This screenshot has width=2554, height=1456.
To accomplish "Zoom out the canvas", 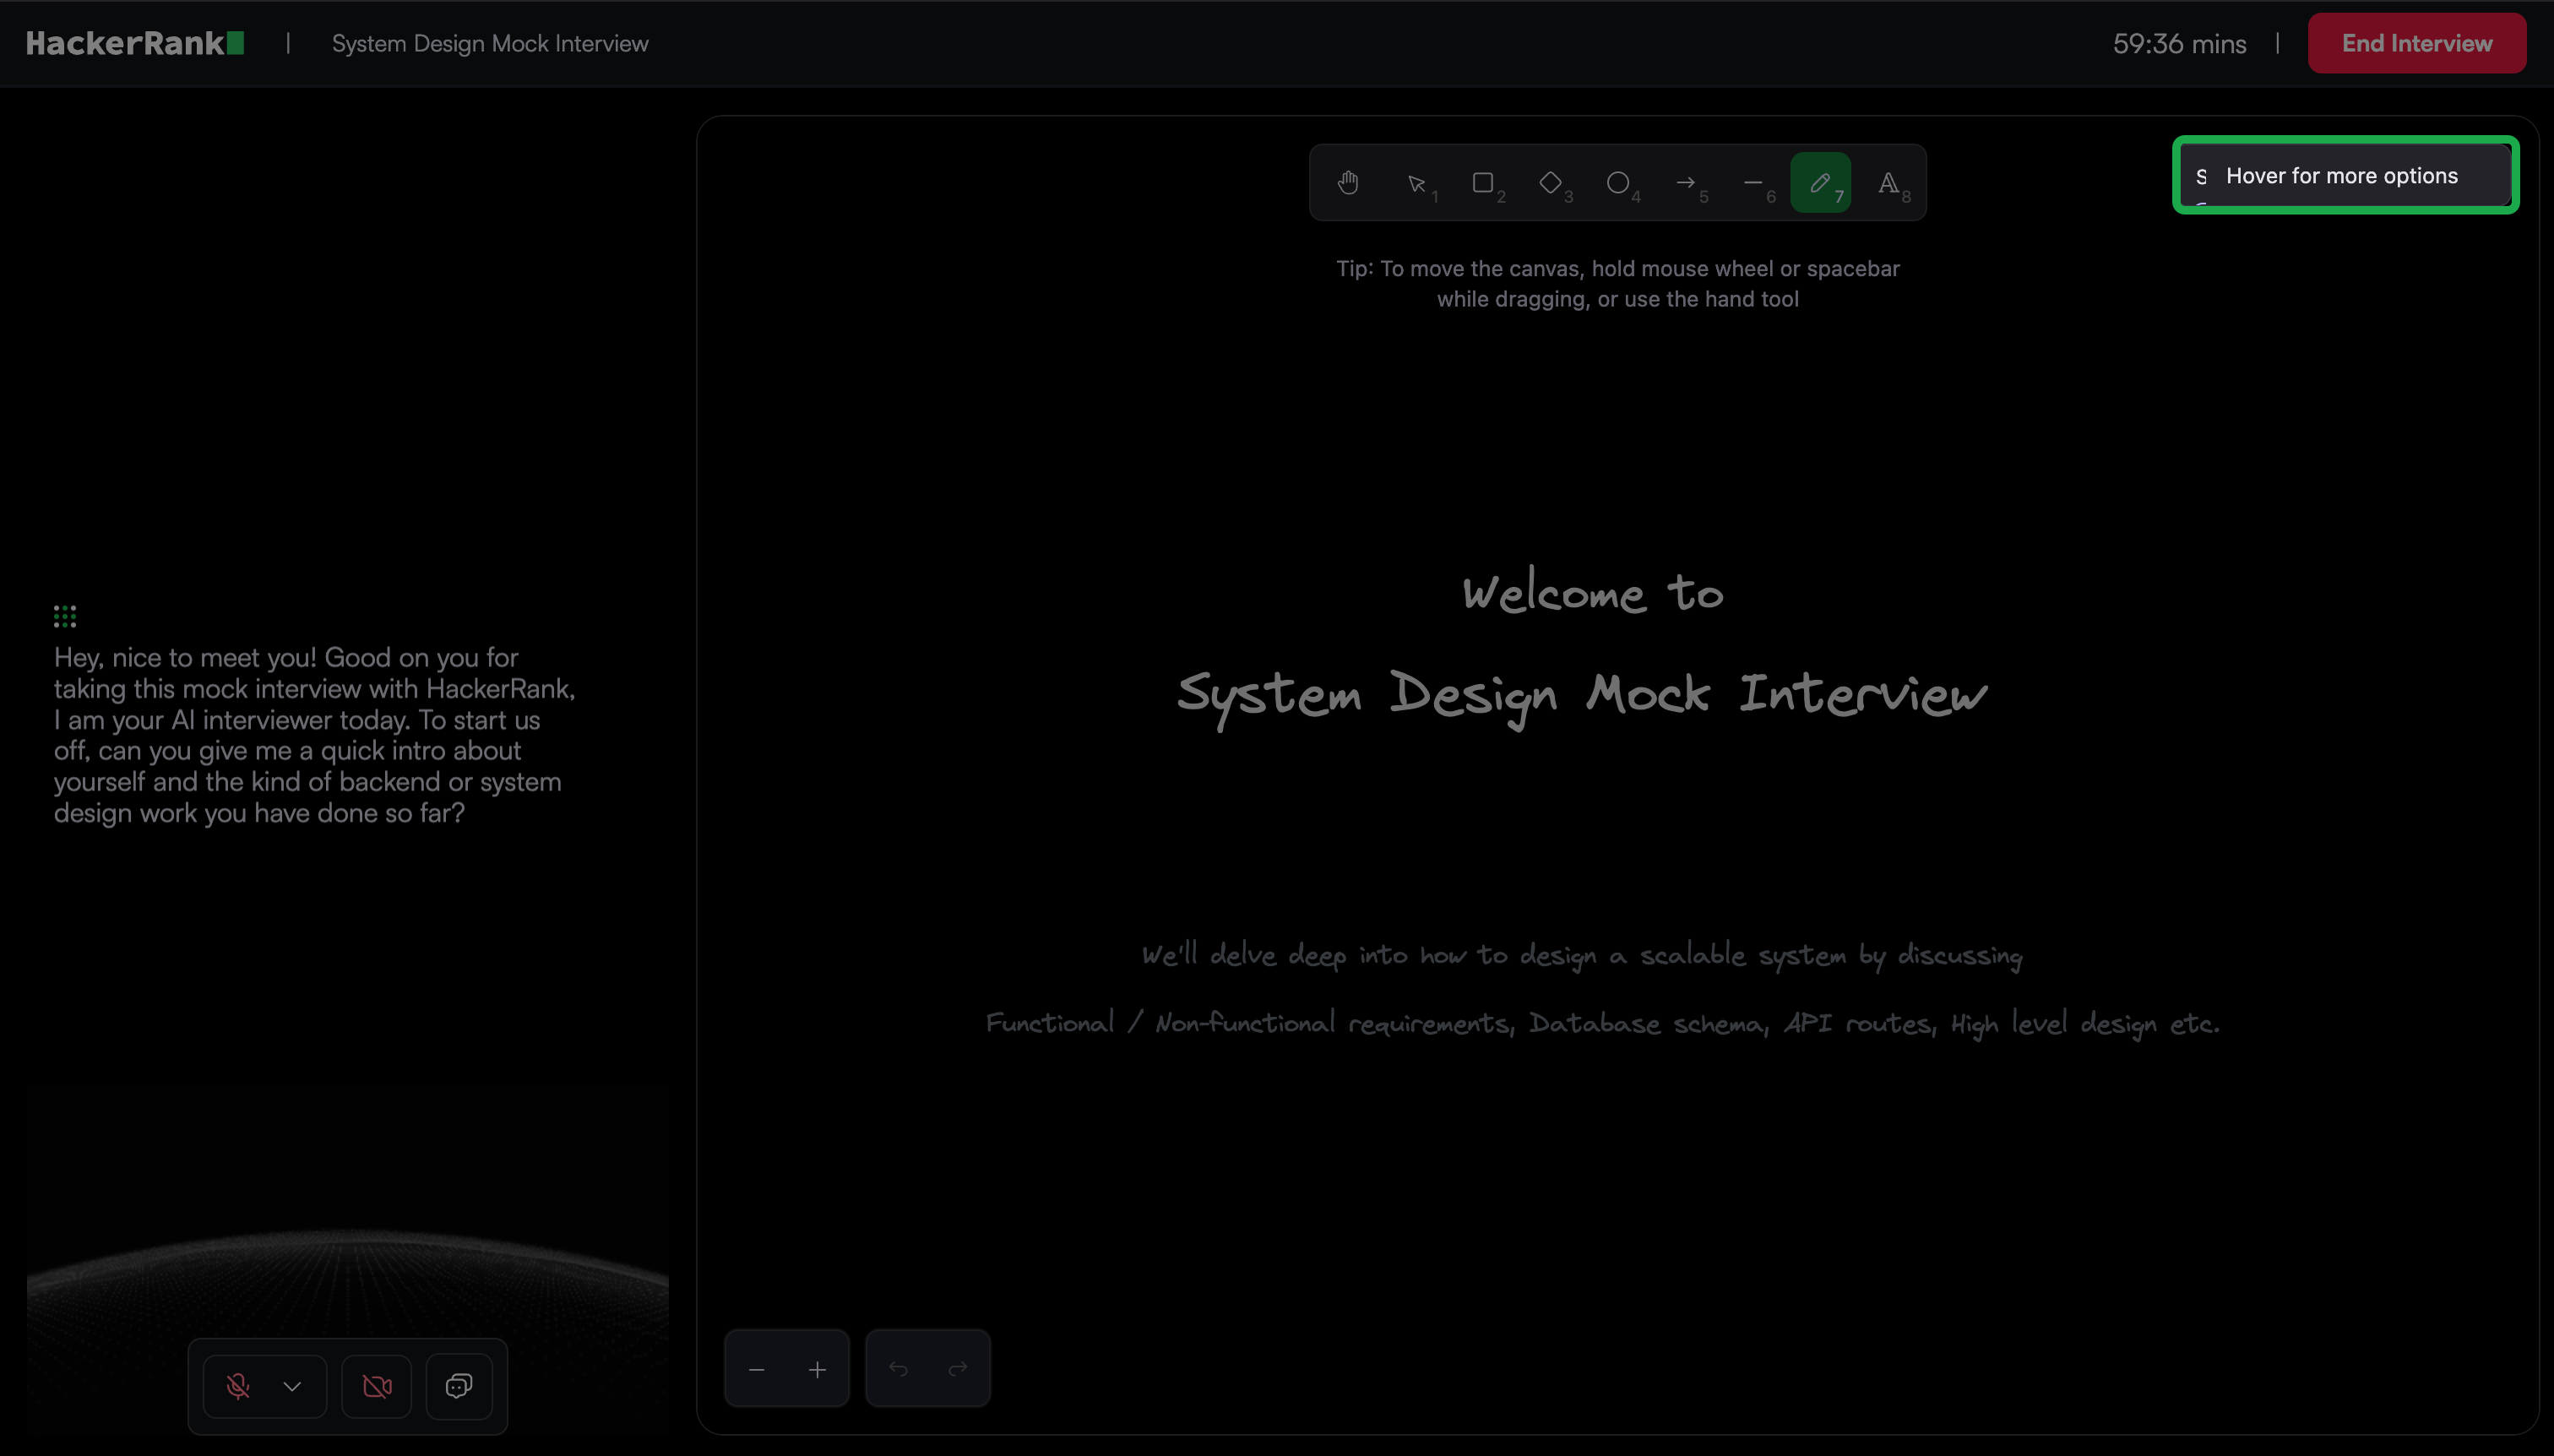I will click(757, 1369).
